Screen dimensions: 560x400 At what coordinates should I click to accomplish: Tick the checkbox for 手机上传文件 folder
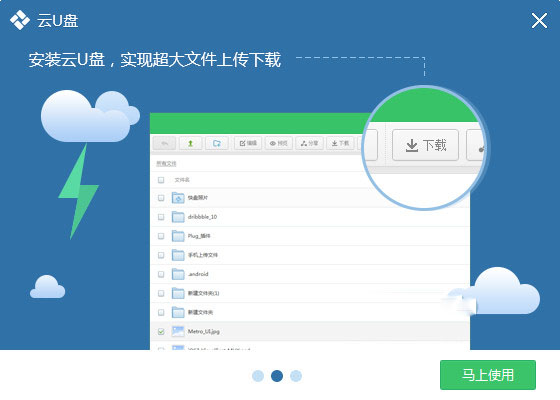(161, 255)
